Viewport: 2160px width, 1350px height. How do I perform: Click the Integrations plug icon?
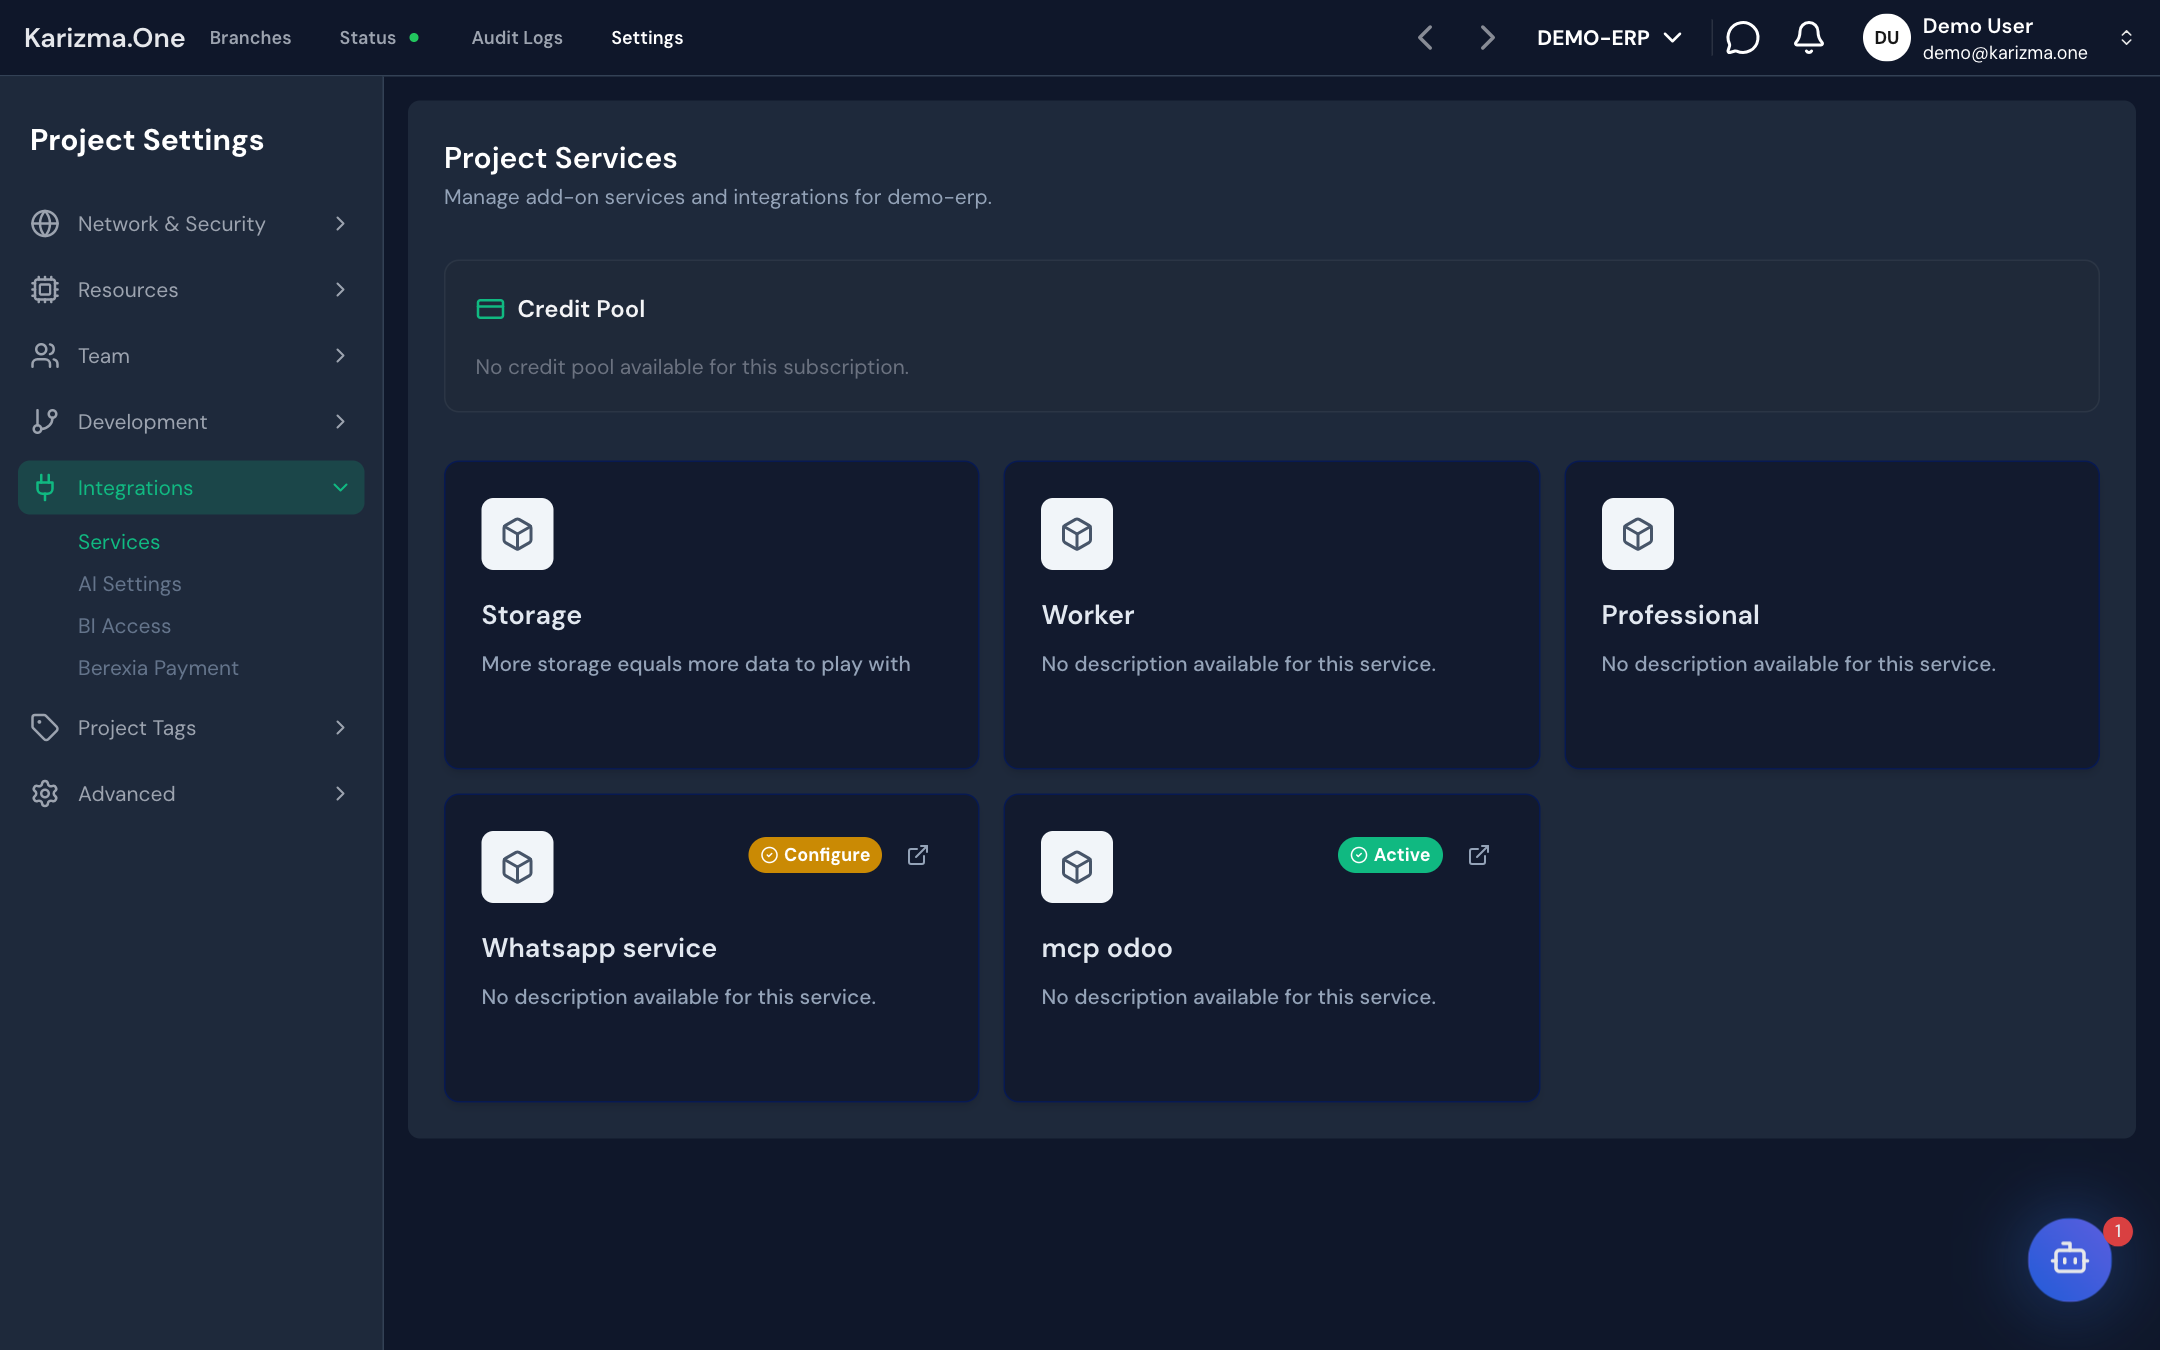[x=45, y=488]
